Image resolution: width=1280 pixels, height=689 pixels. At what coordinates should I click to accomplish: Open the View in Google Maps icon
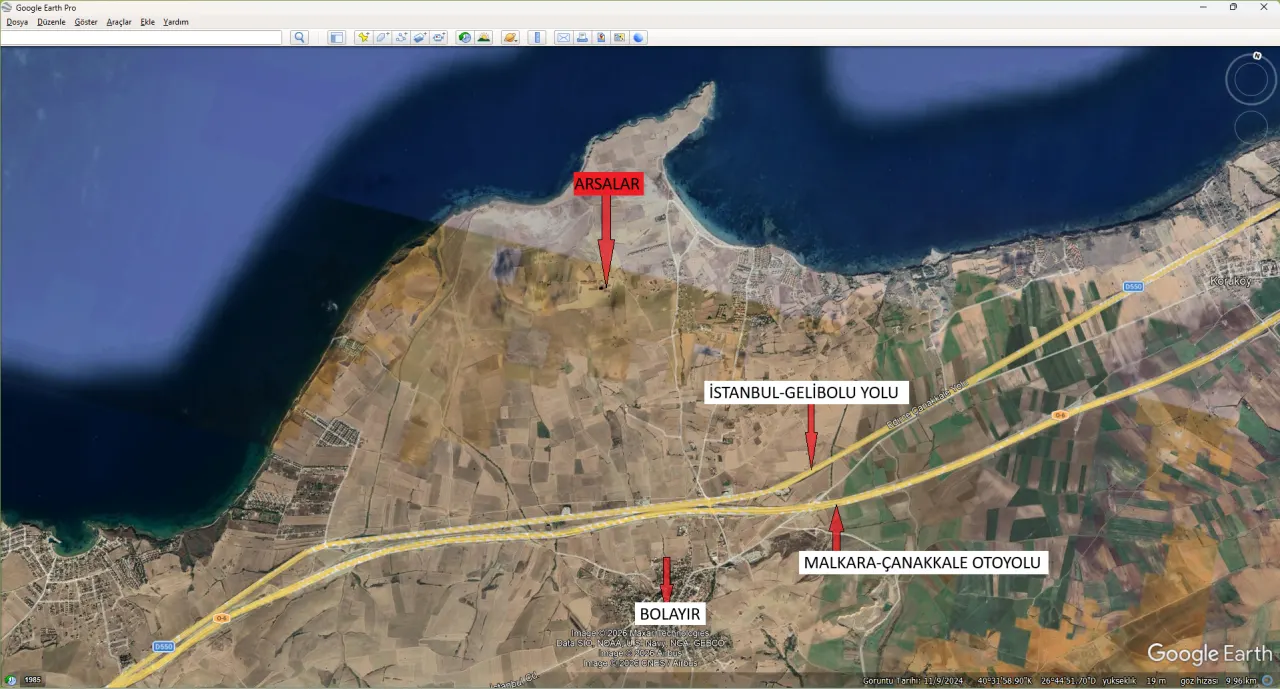(620, 38)
